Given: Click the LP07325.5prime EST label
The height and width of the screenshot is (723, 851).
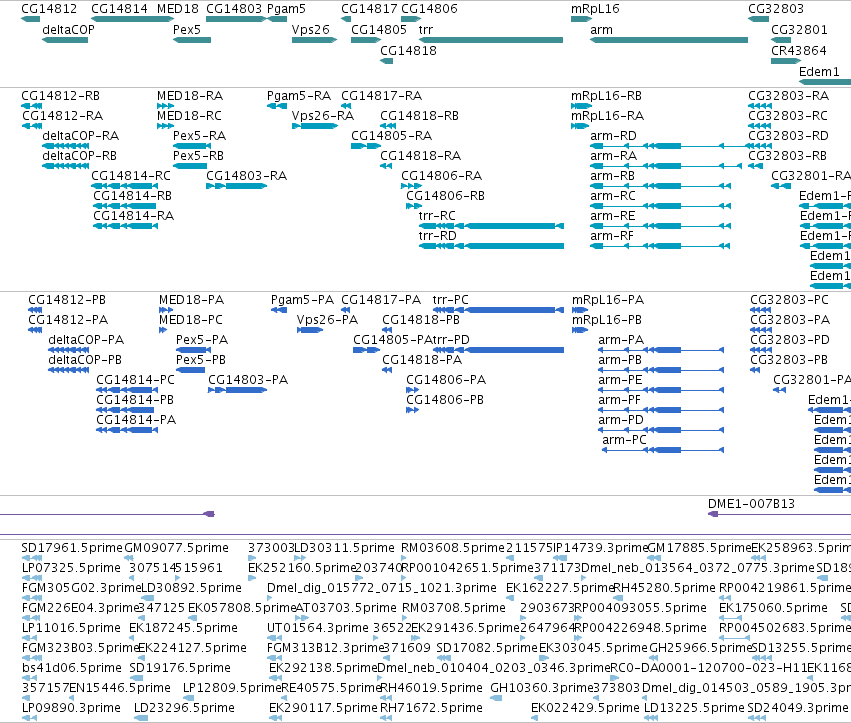Looking at the screenshot, I should tap(71, 568).
